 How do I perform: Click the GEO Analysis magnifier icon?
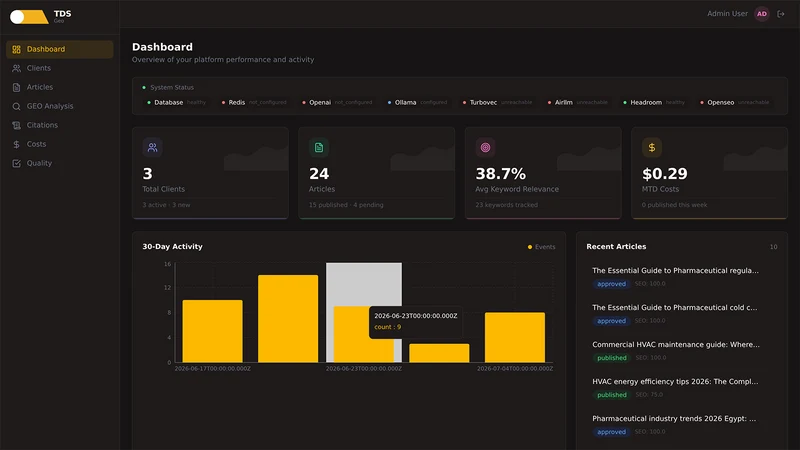pos(16,106)
